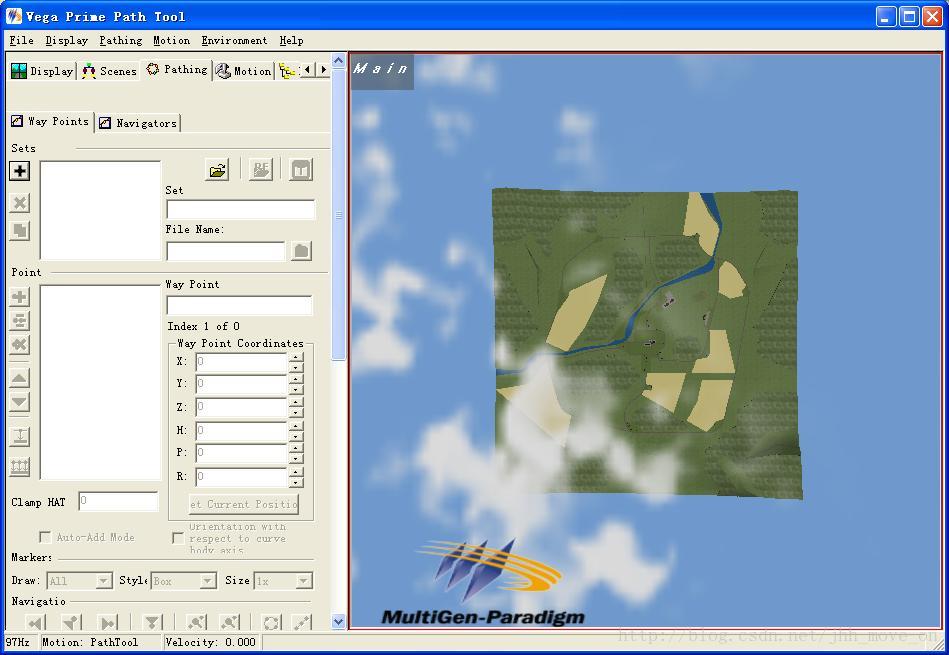Screen dimensions: 949x655
Task: Click the hourglass-shaped navigation icon
Action: pyautogui.click(x=152, y=622)
